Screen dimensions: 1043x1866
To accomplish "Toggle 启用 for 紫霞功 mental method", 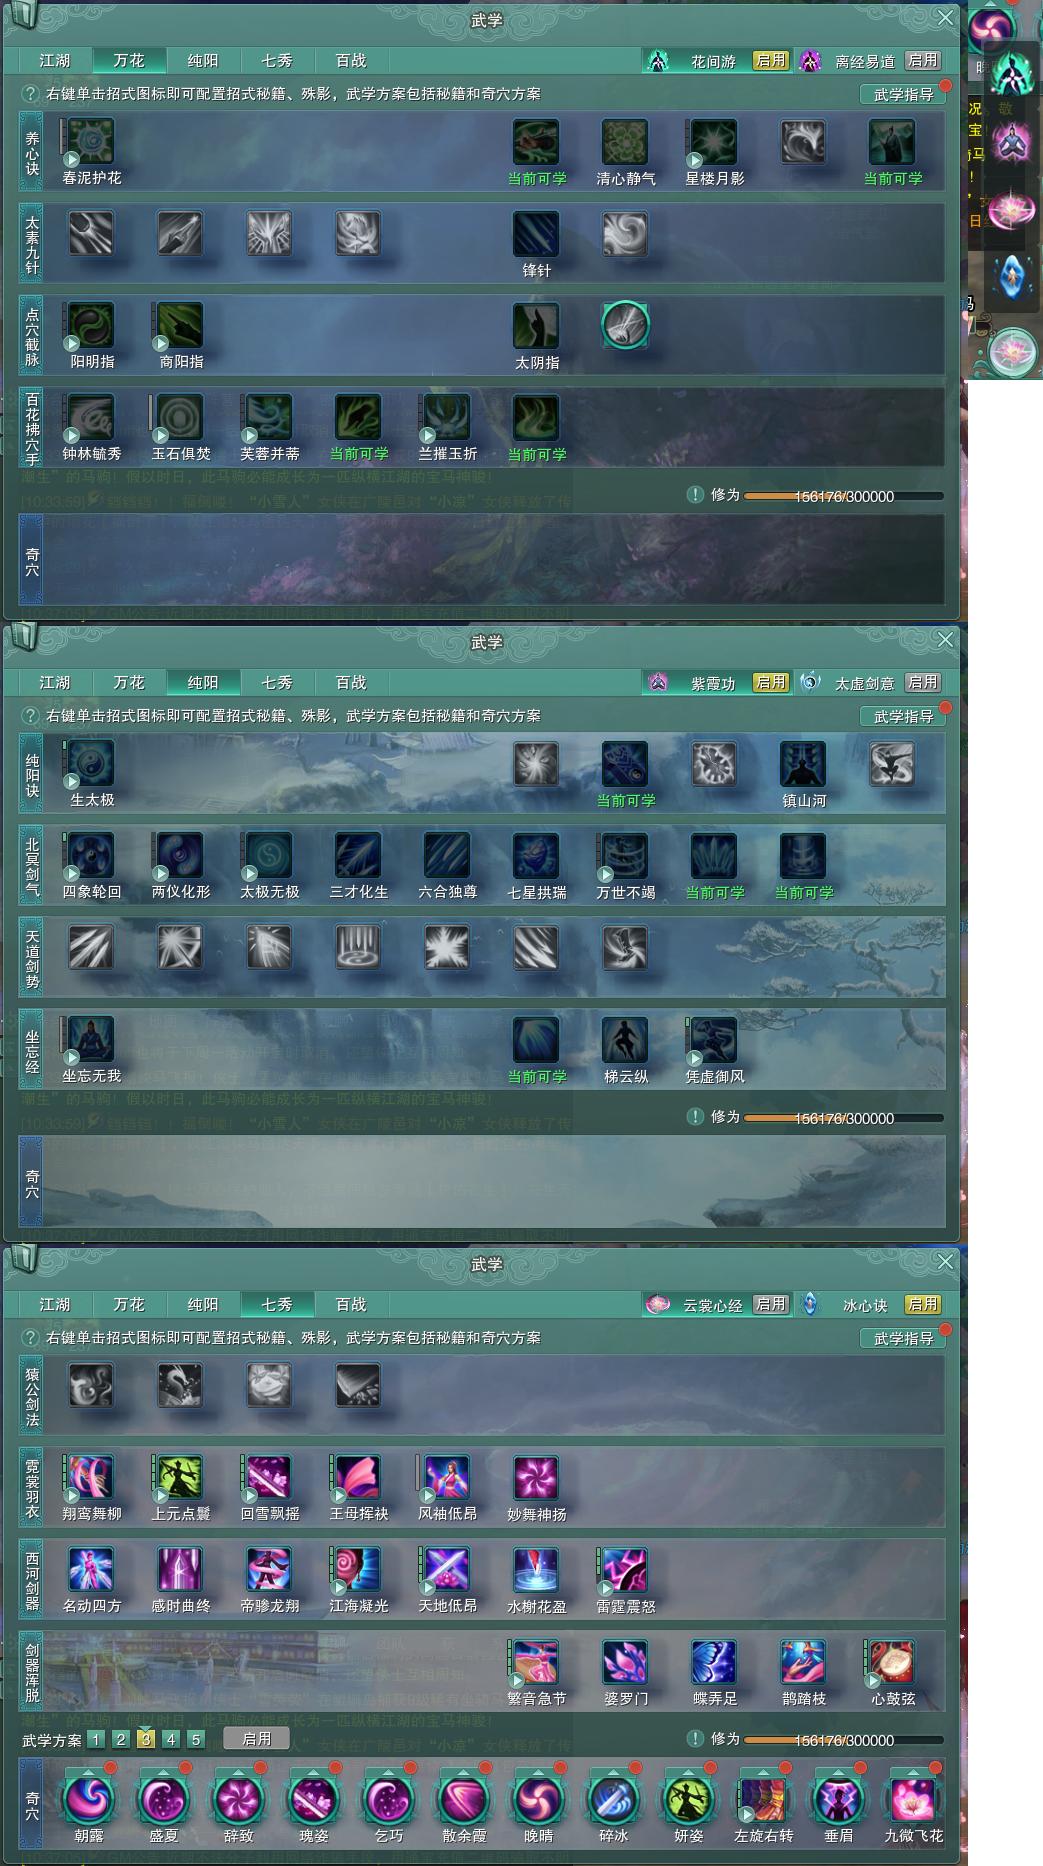I will 770,682.
